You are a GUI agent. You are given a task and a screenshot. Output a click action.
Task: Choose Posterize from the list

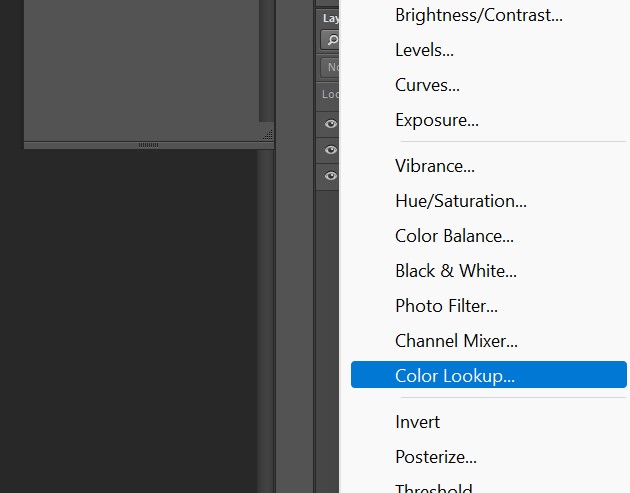tap(436, 457)
